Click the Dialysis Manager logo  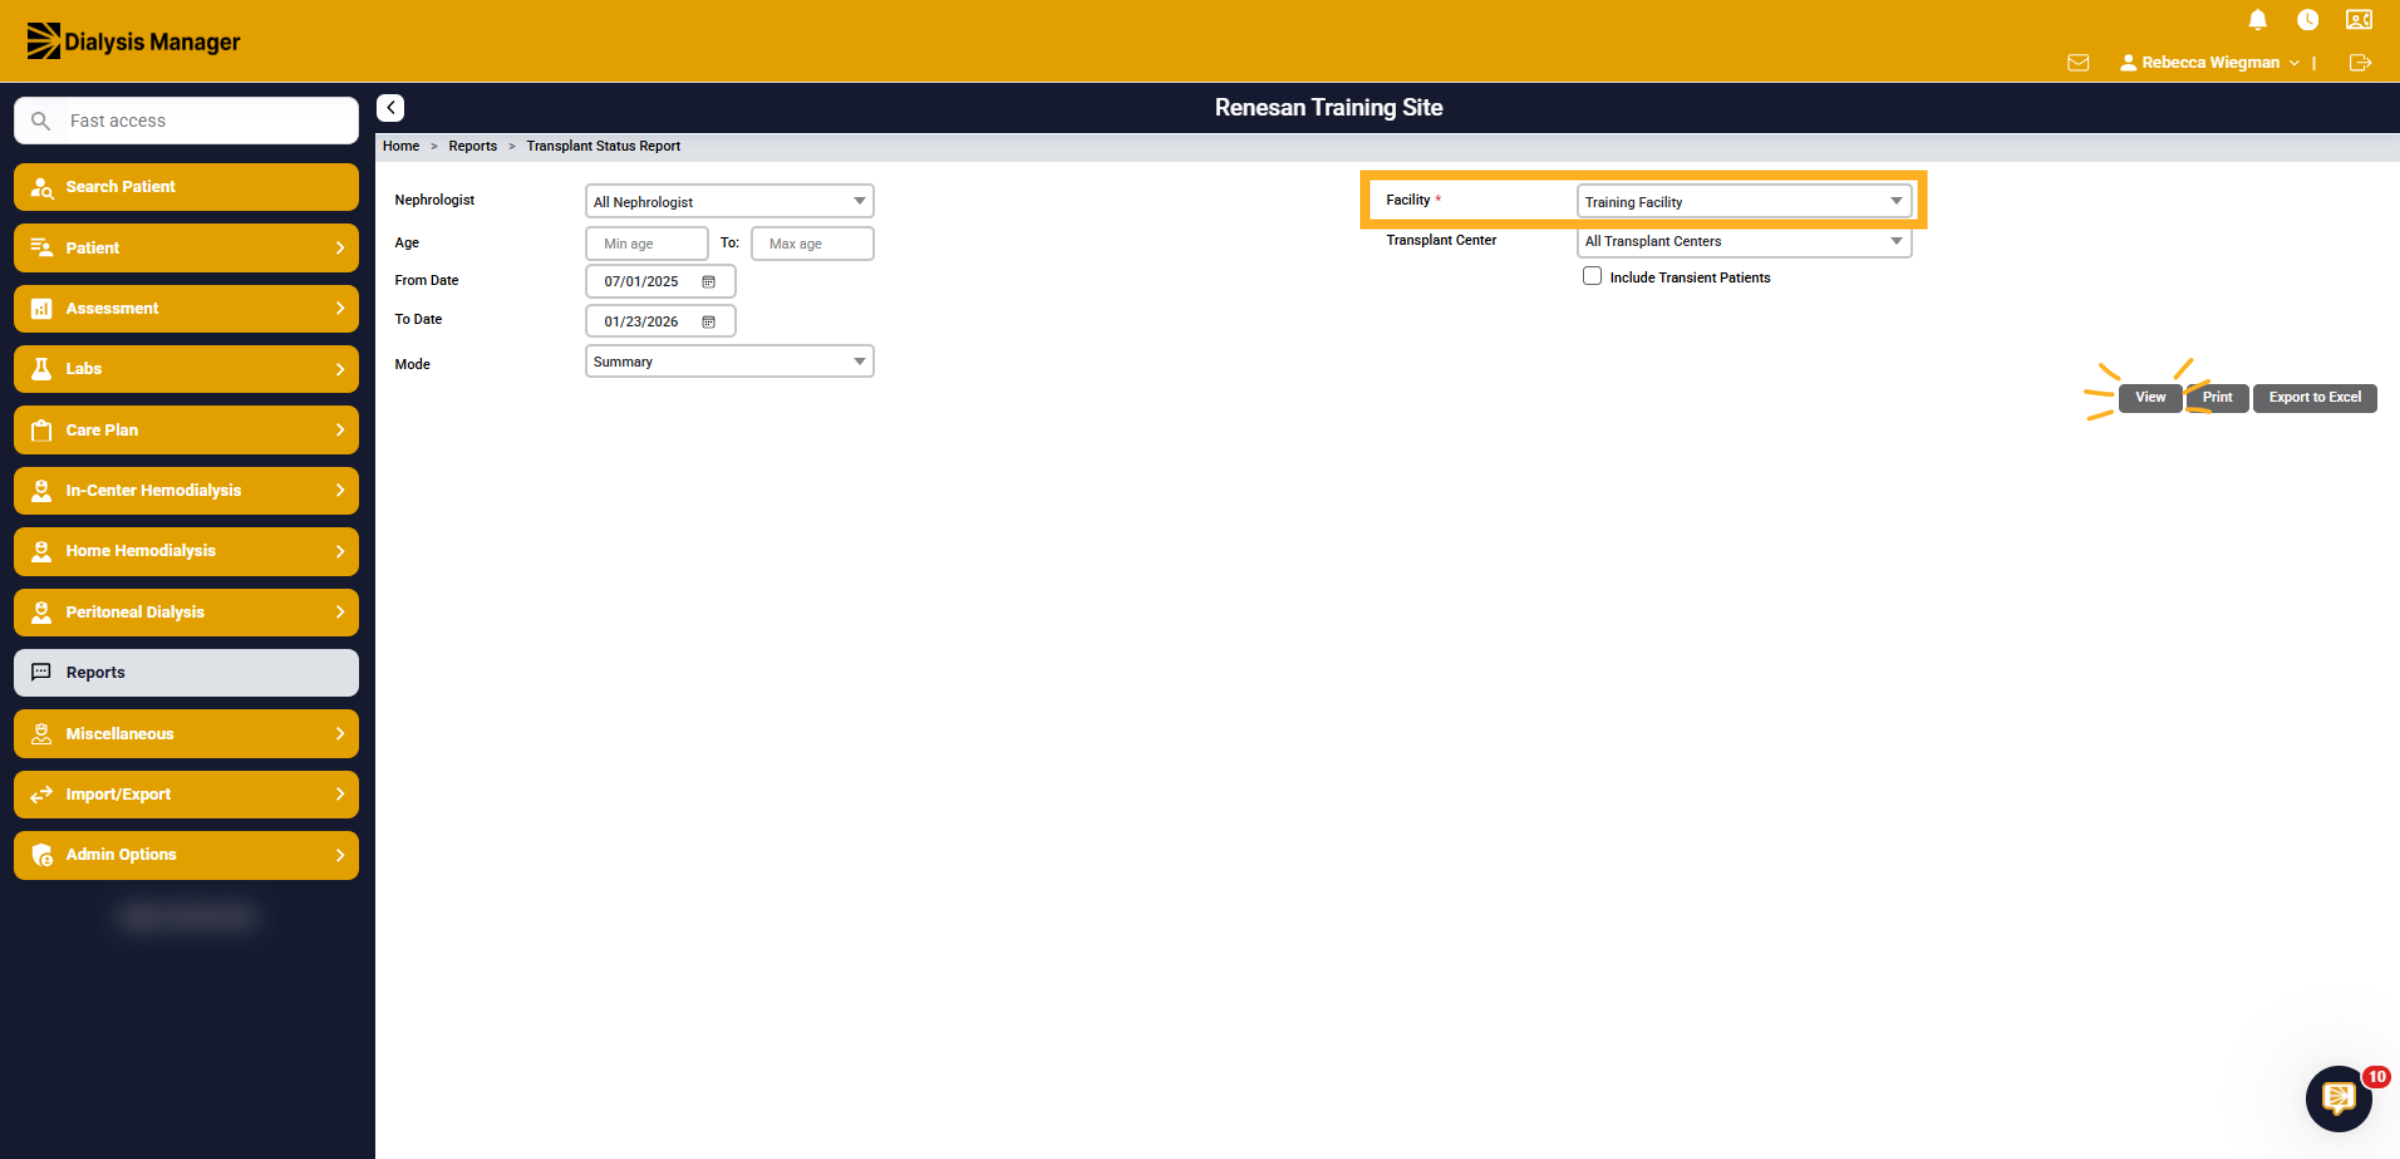[133, 41]
